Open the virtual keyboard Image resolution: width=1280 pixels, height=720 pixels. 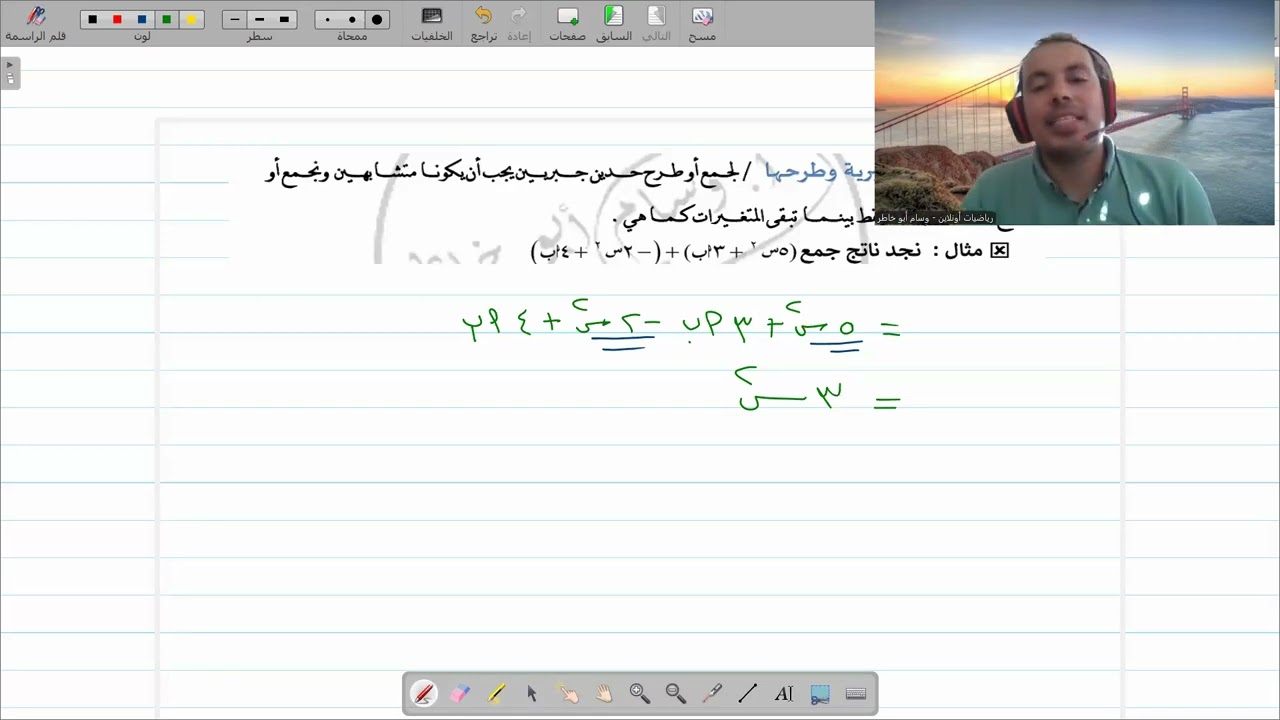tap(856, 693)
